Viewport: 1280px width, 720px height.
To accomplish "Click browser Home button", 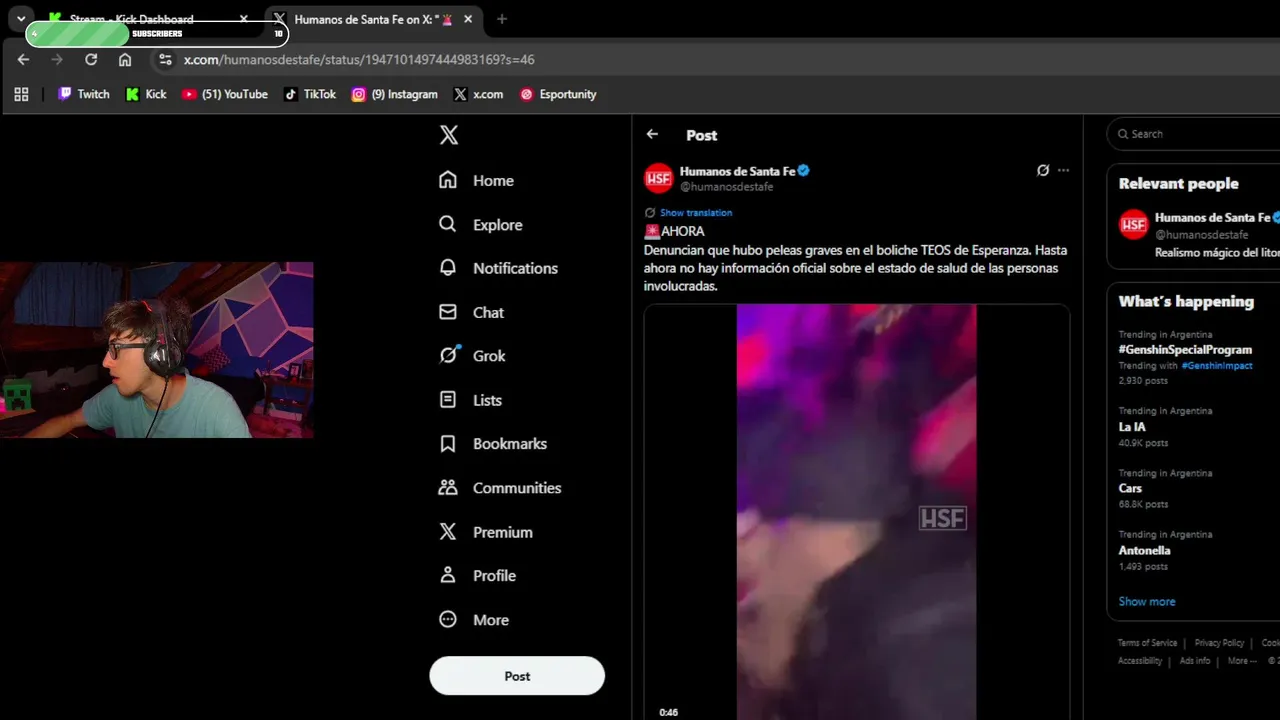I will click(125, 60).
